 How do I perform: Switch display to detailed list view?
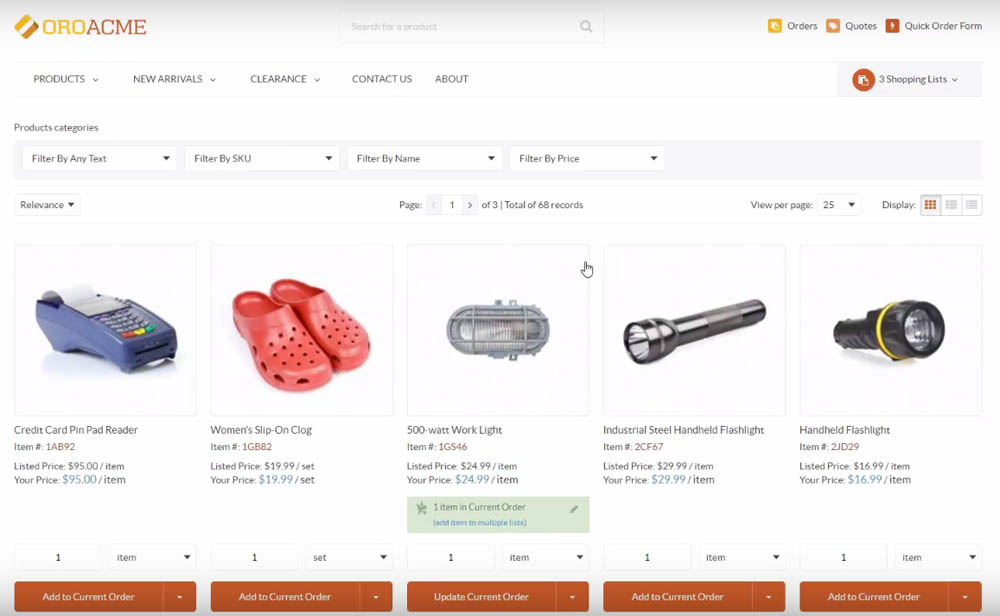click(950, 204)
